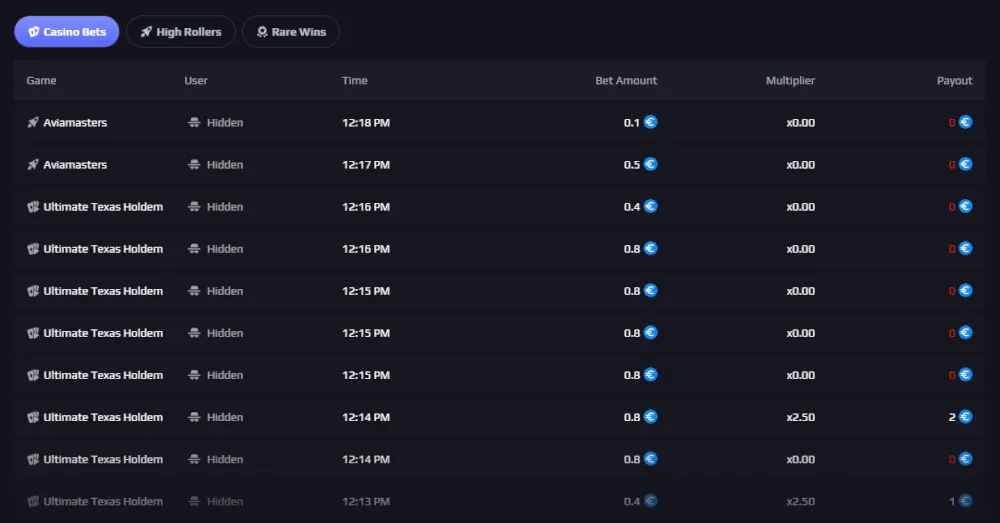1000x523 pixels.
Task: Click the Game column header
Action: [x=41, y=80]
